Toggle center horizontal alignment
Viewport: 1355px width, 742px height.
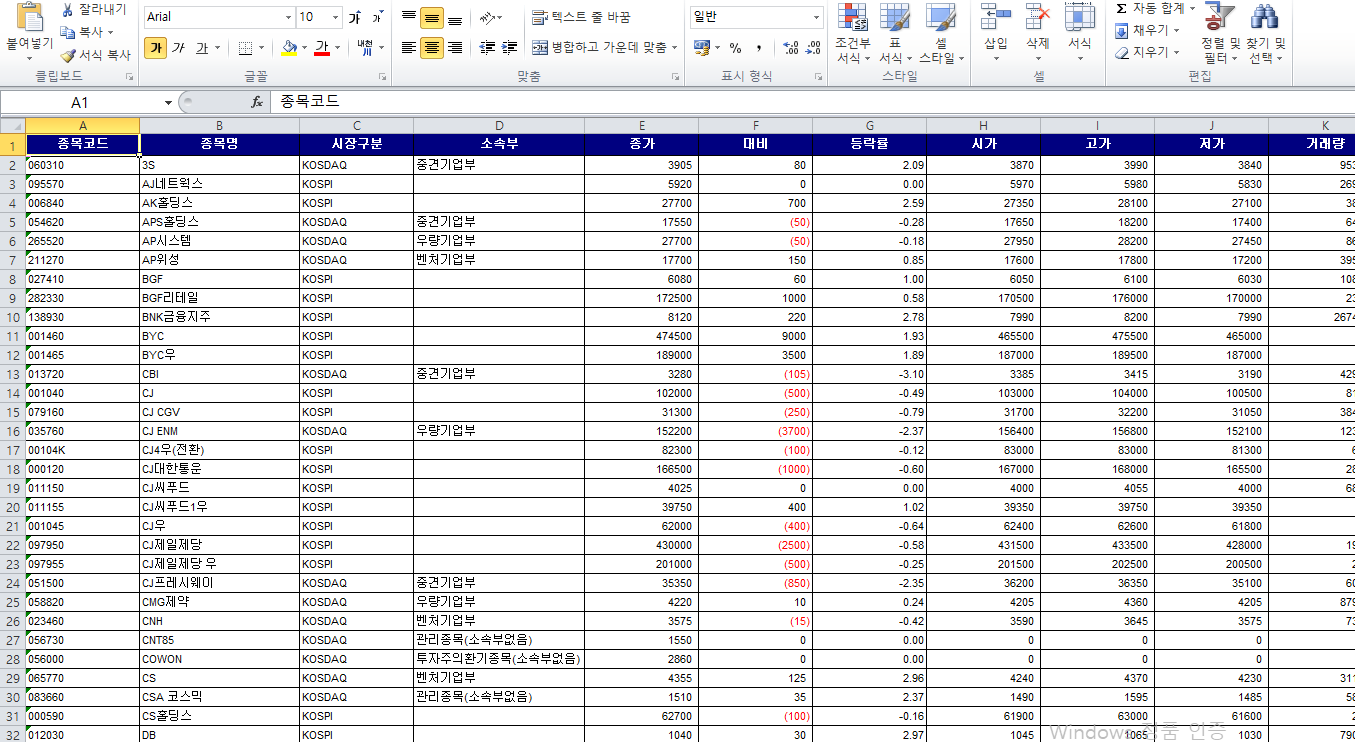coord(432,48)
